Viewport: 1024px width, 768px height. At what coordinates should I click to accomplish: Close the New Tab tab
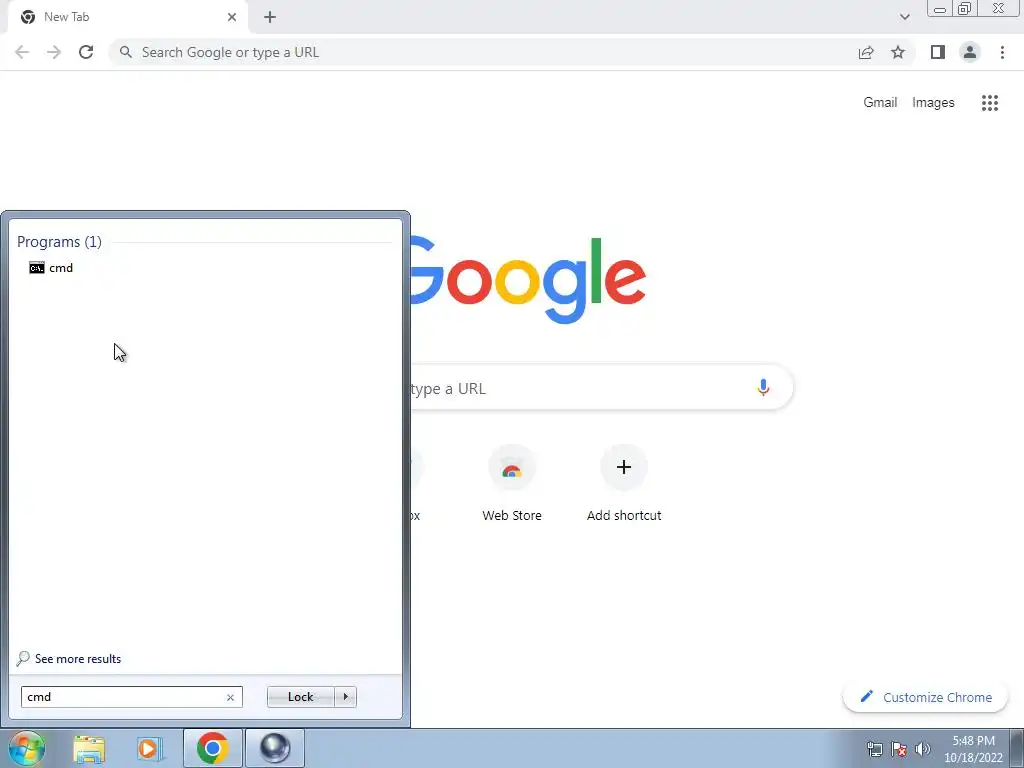[232, 17]
